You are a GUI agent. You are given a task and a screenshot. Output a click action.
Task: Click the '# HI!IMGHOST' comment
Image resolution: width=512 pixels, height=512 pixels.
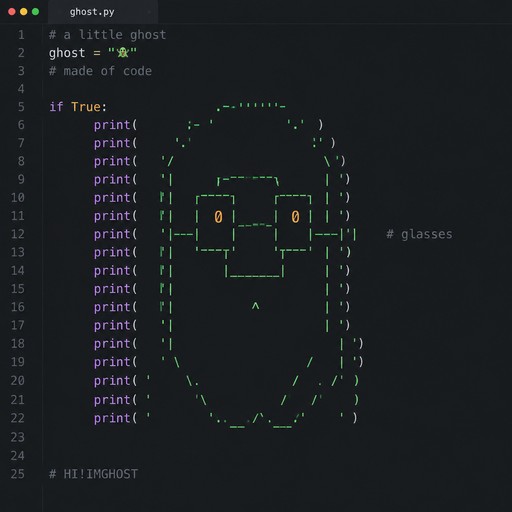(93, 474)
